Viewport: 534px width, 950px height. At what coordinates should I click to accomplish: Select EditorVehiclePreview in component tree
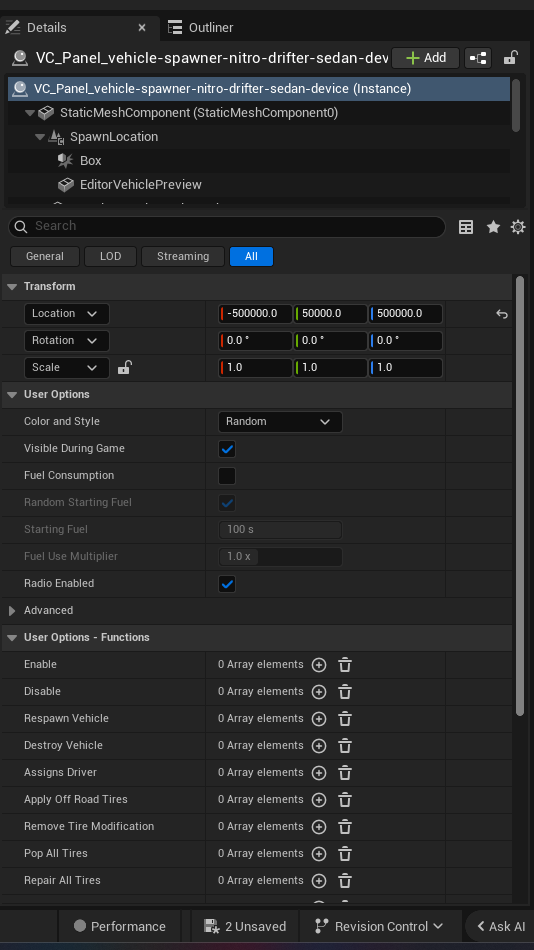coord(141,185)
